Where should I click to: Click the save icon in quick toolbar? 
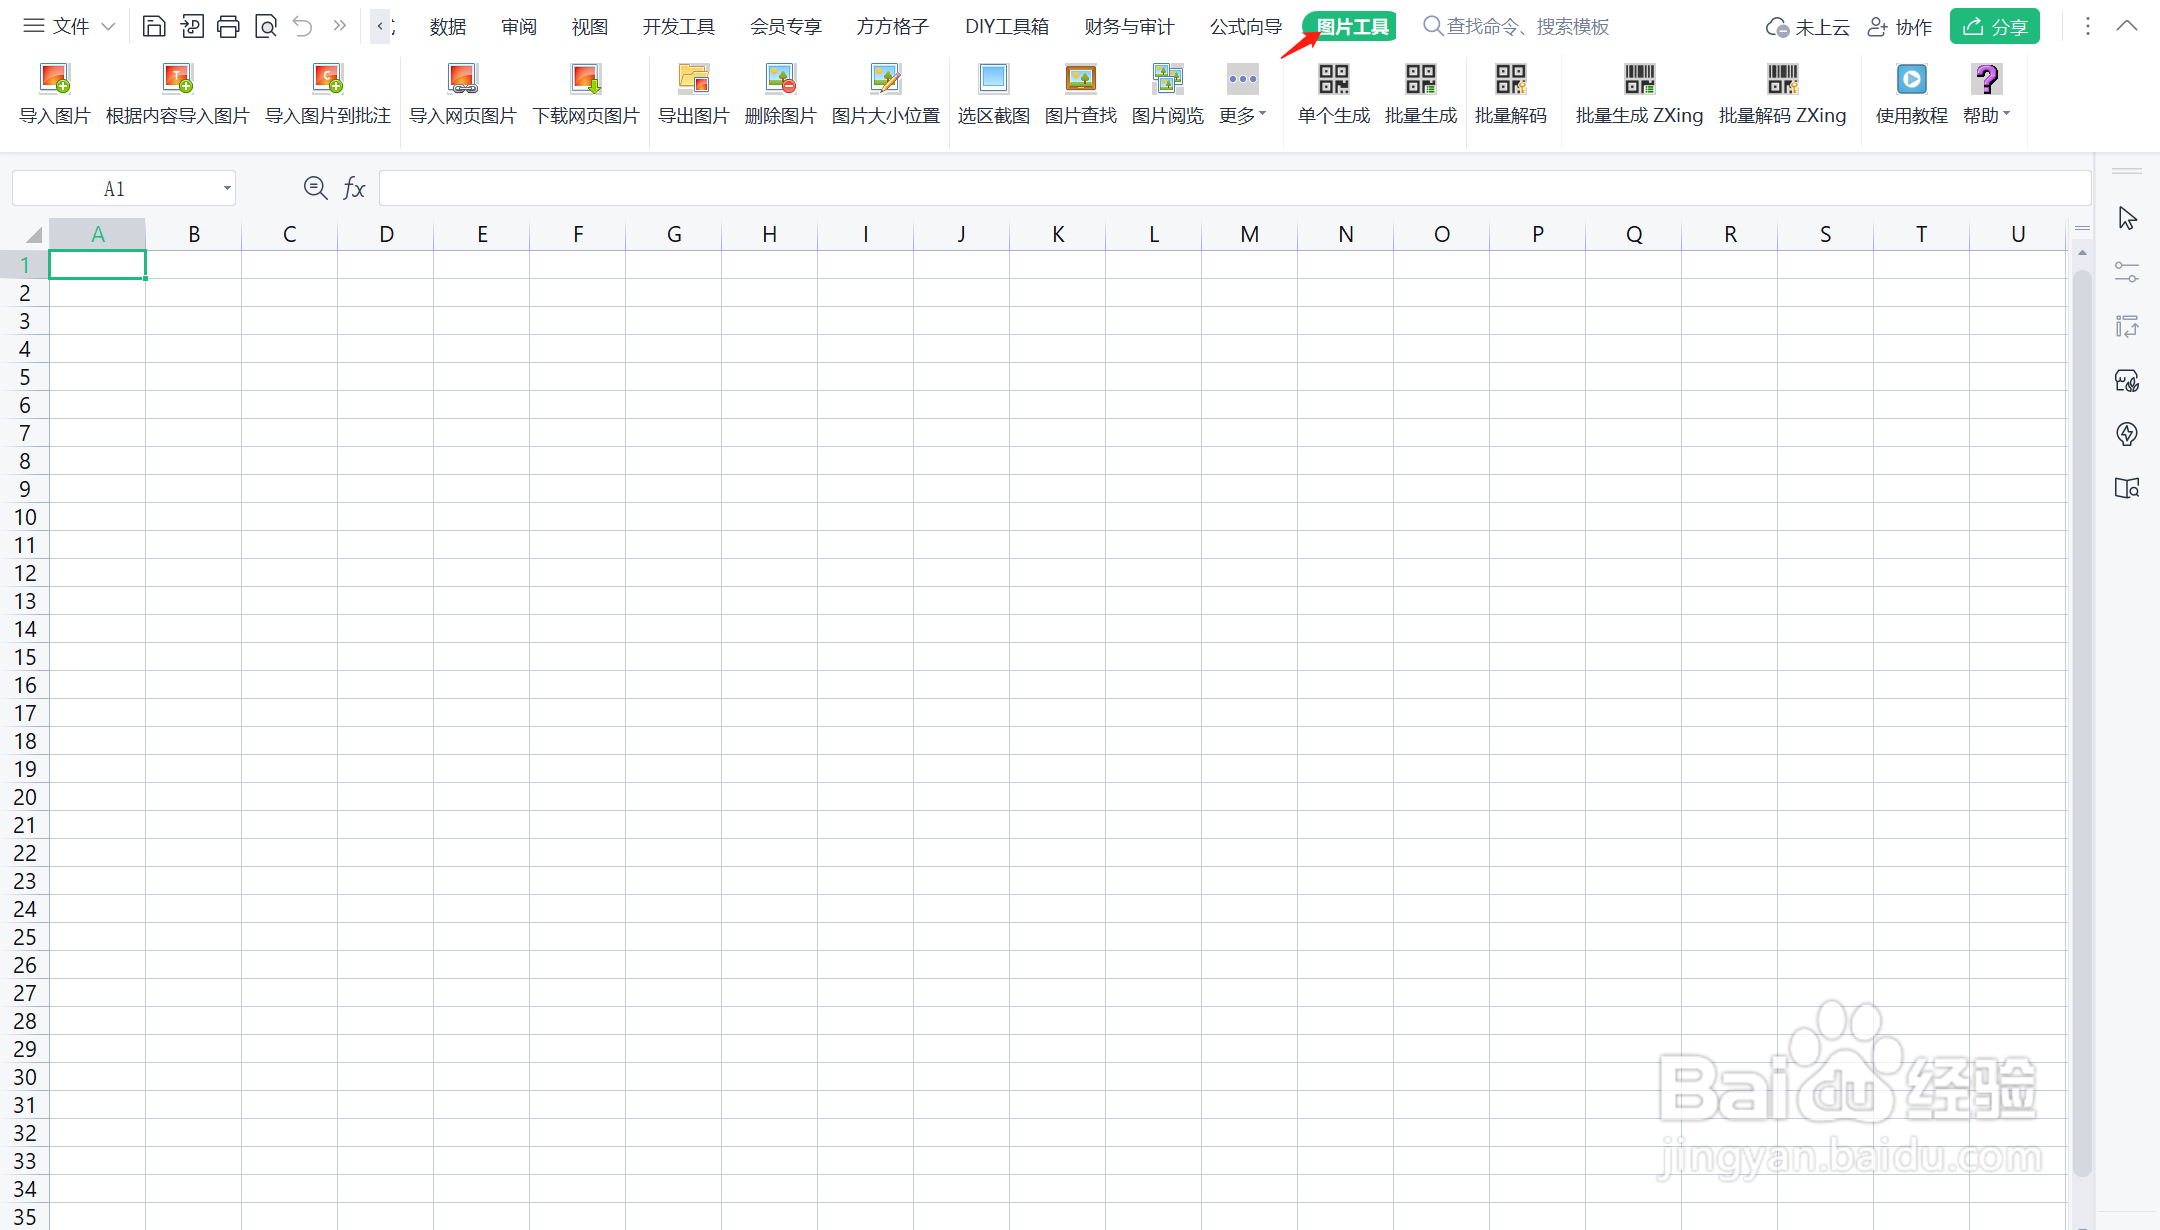point(154,26)
